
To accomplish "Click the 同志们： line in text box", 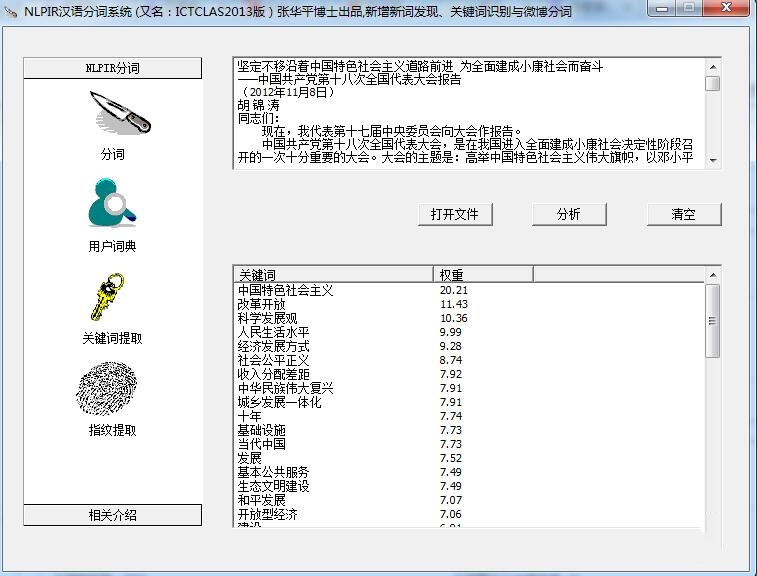I will pos(258,118).
